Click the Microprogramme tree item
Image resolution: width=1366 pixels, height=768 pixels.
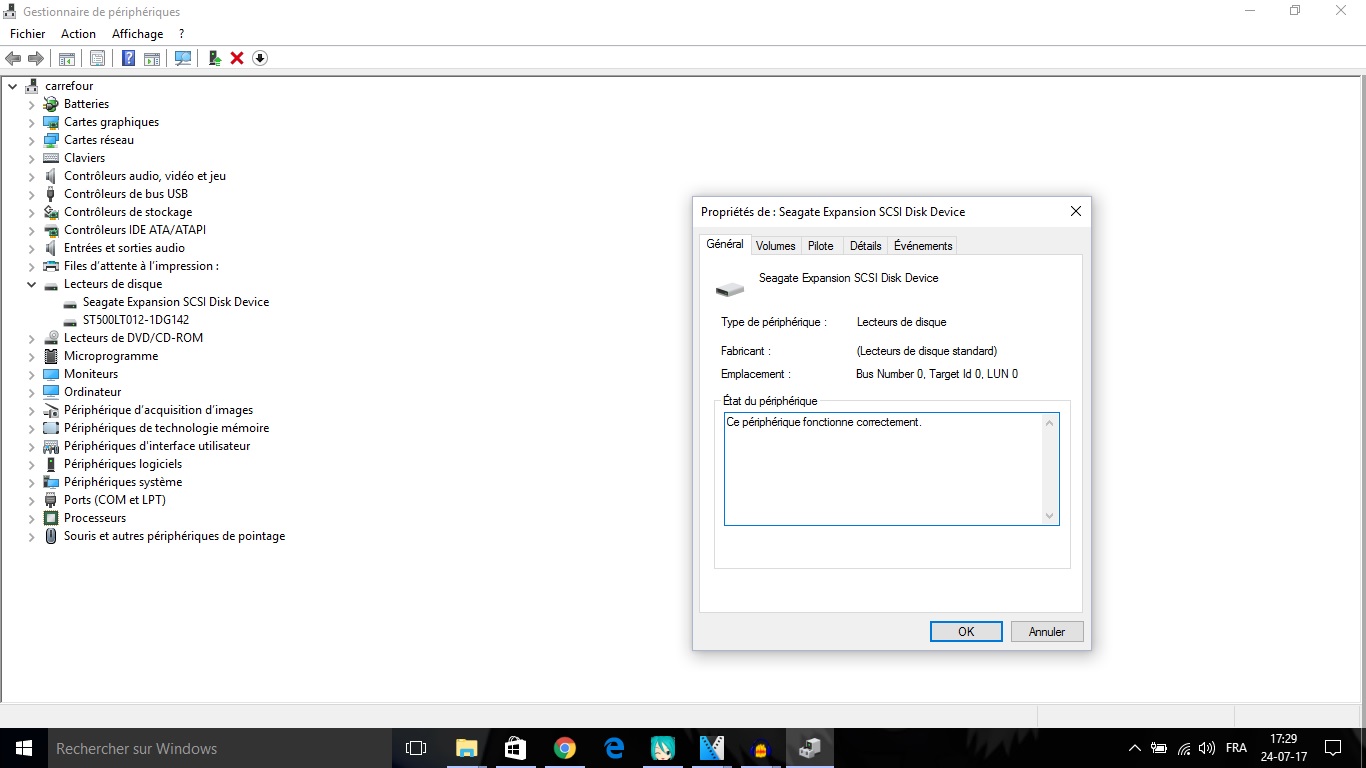coord(111,356)
